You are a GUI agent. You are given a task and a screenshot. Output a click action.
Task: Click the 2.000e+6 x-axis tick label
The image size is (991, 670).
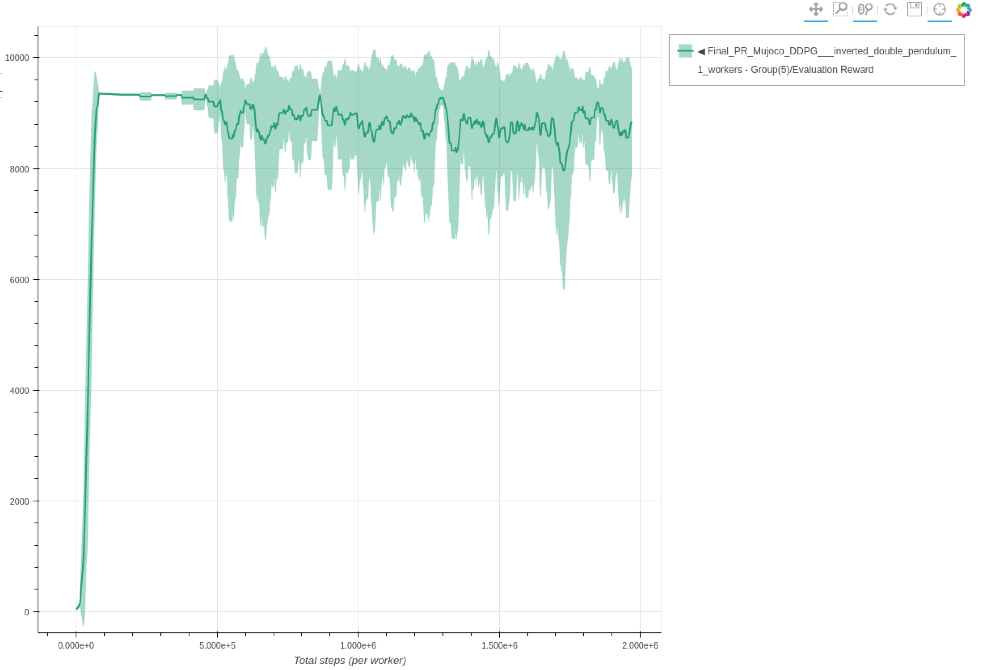click(x=641, y=646)
